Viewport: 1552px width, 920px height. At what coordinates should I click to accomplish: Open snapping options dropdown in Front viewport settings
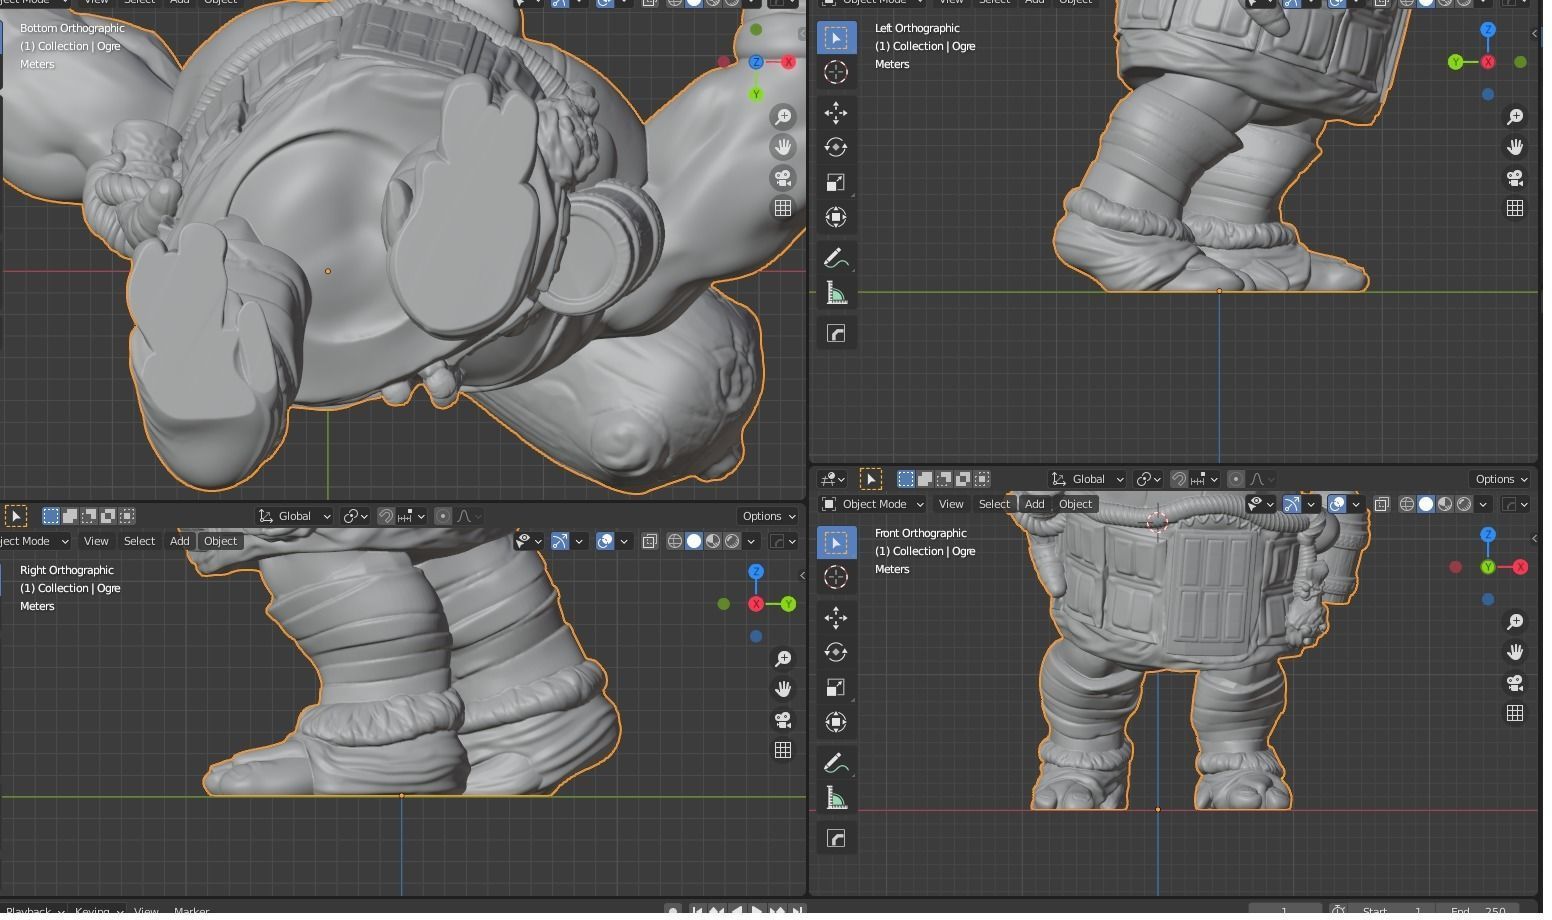(x=1204, y=480)
